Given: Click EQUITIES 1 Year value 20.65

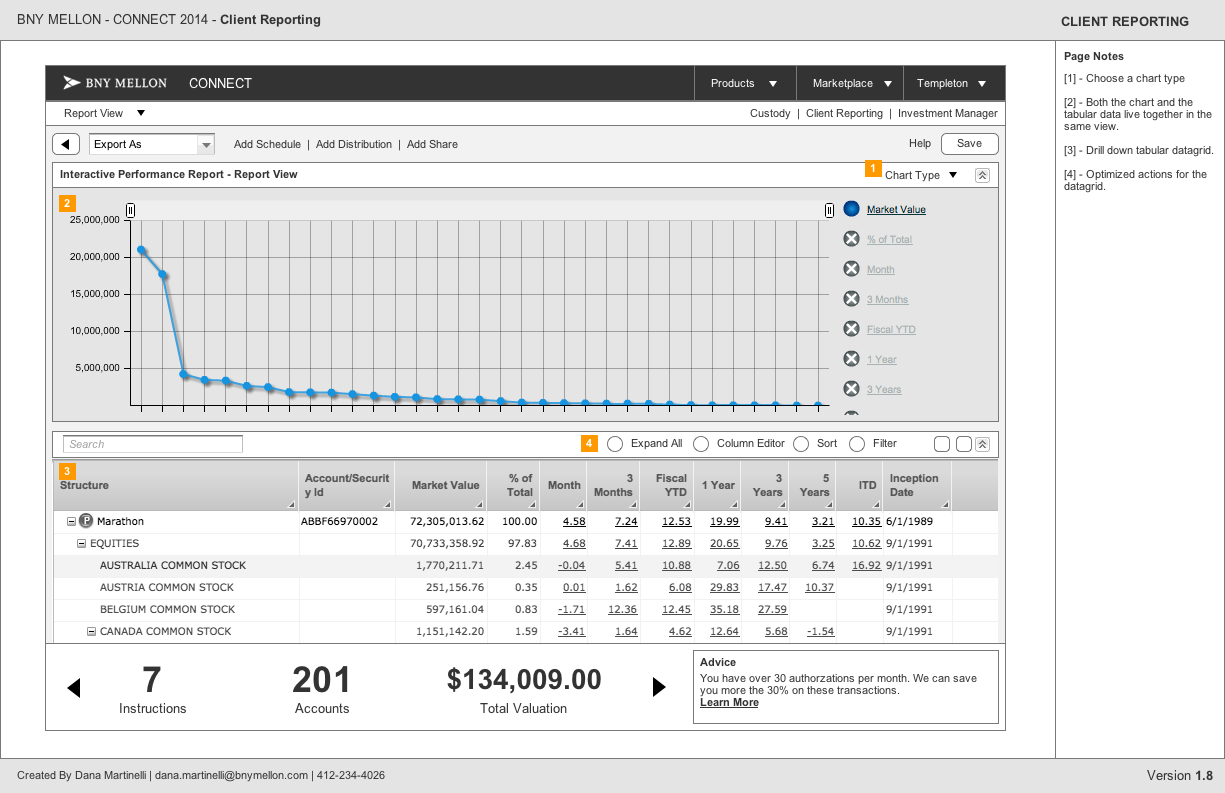Looking at the screenshot, I should coord(724,543).
